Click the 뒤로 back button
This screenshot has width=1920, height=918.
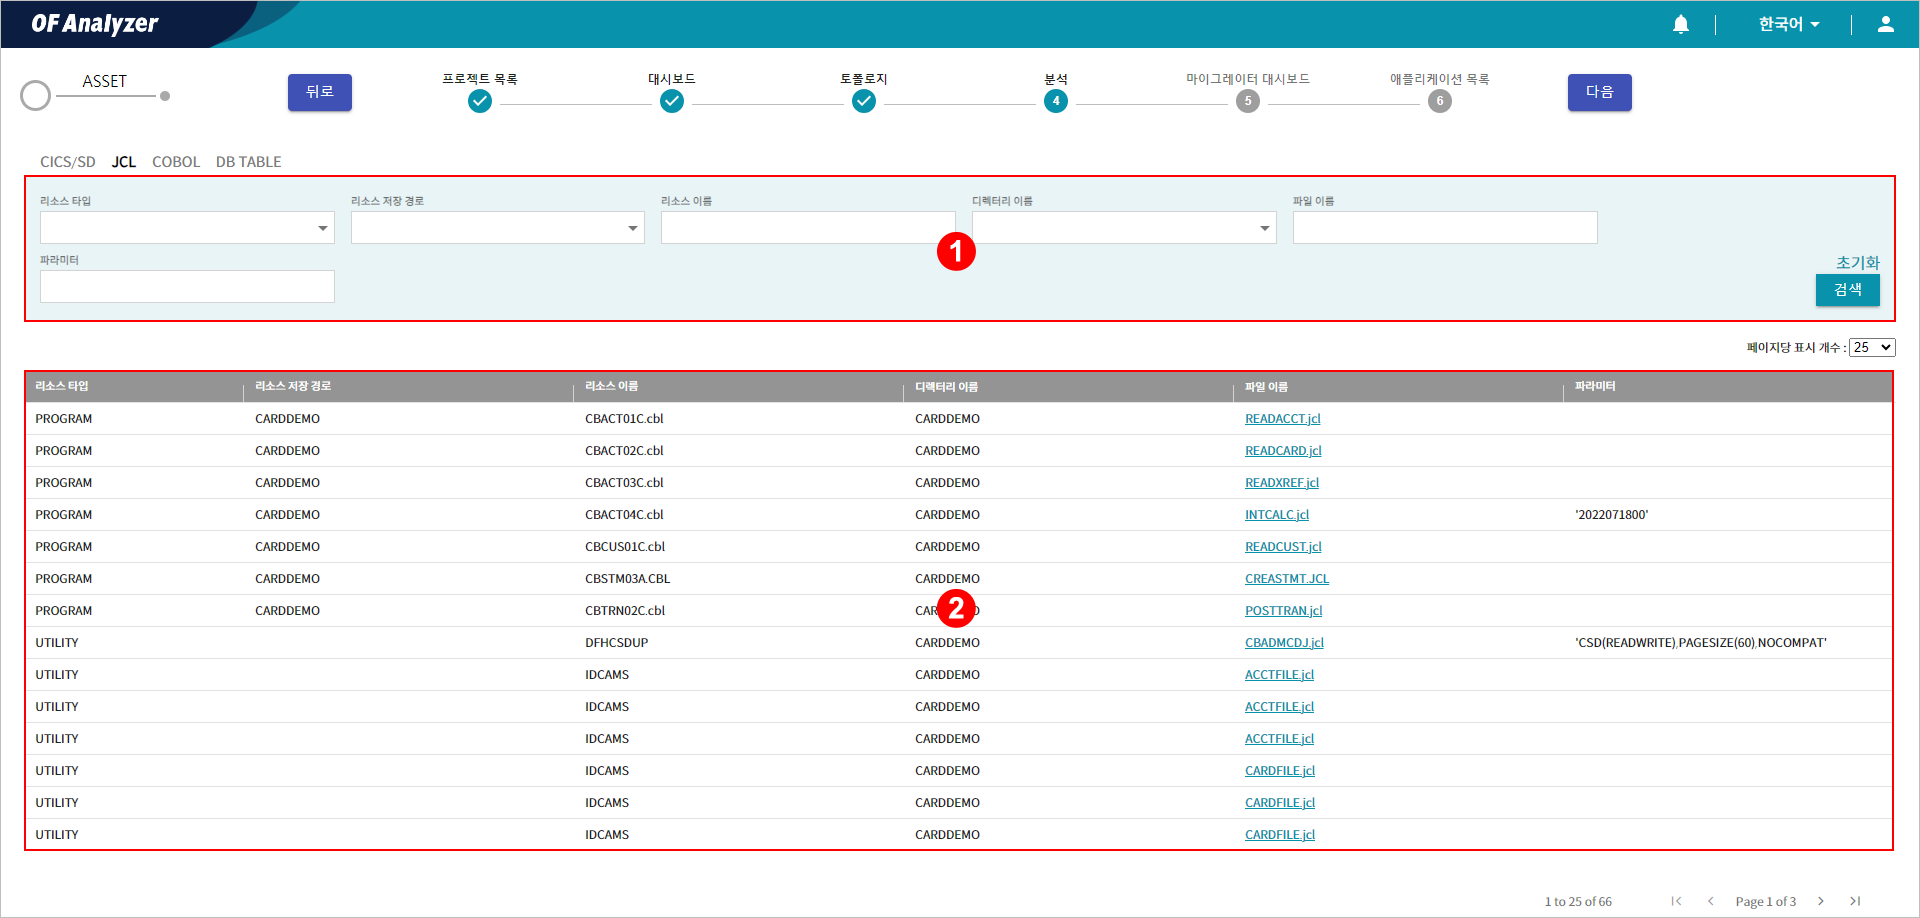pos(320,92)
